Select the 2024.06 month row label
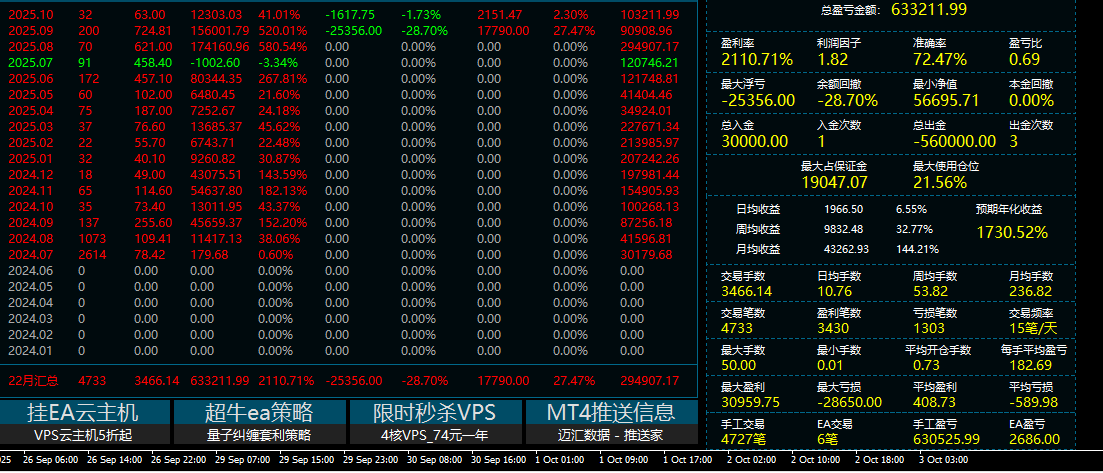 point(30,270)
